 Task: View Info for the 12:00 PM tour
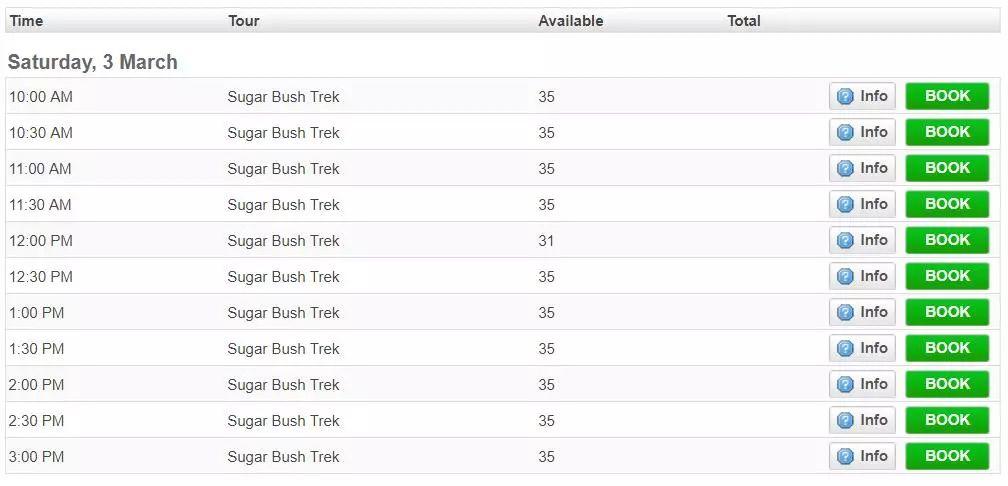coord(862,241)
